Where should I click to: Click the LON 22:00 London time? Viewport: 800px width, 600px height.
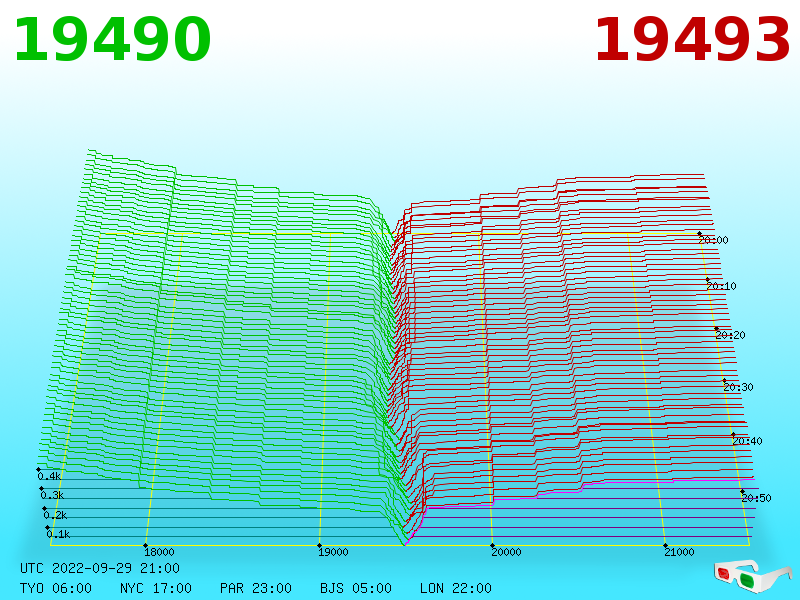(456, 588)
